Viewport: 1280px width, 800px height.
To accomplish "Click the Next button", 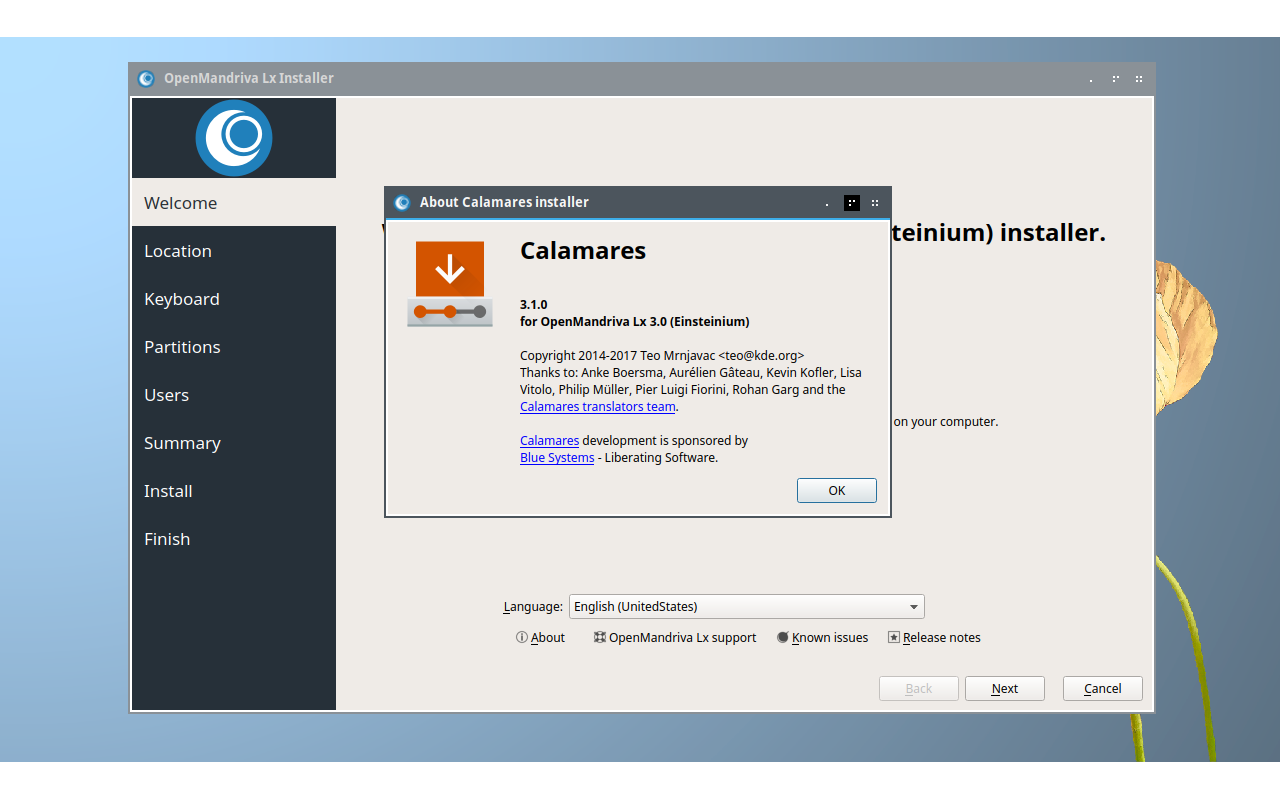I will [1004, 688].
